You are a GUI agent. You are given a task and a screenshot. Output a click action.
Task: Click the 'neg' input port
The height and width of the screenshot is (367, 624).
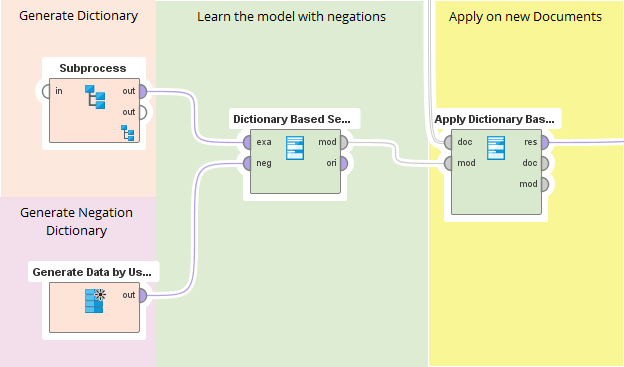[247, 163]
